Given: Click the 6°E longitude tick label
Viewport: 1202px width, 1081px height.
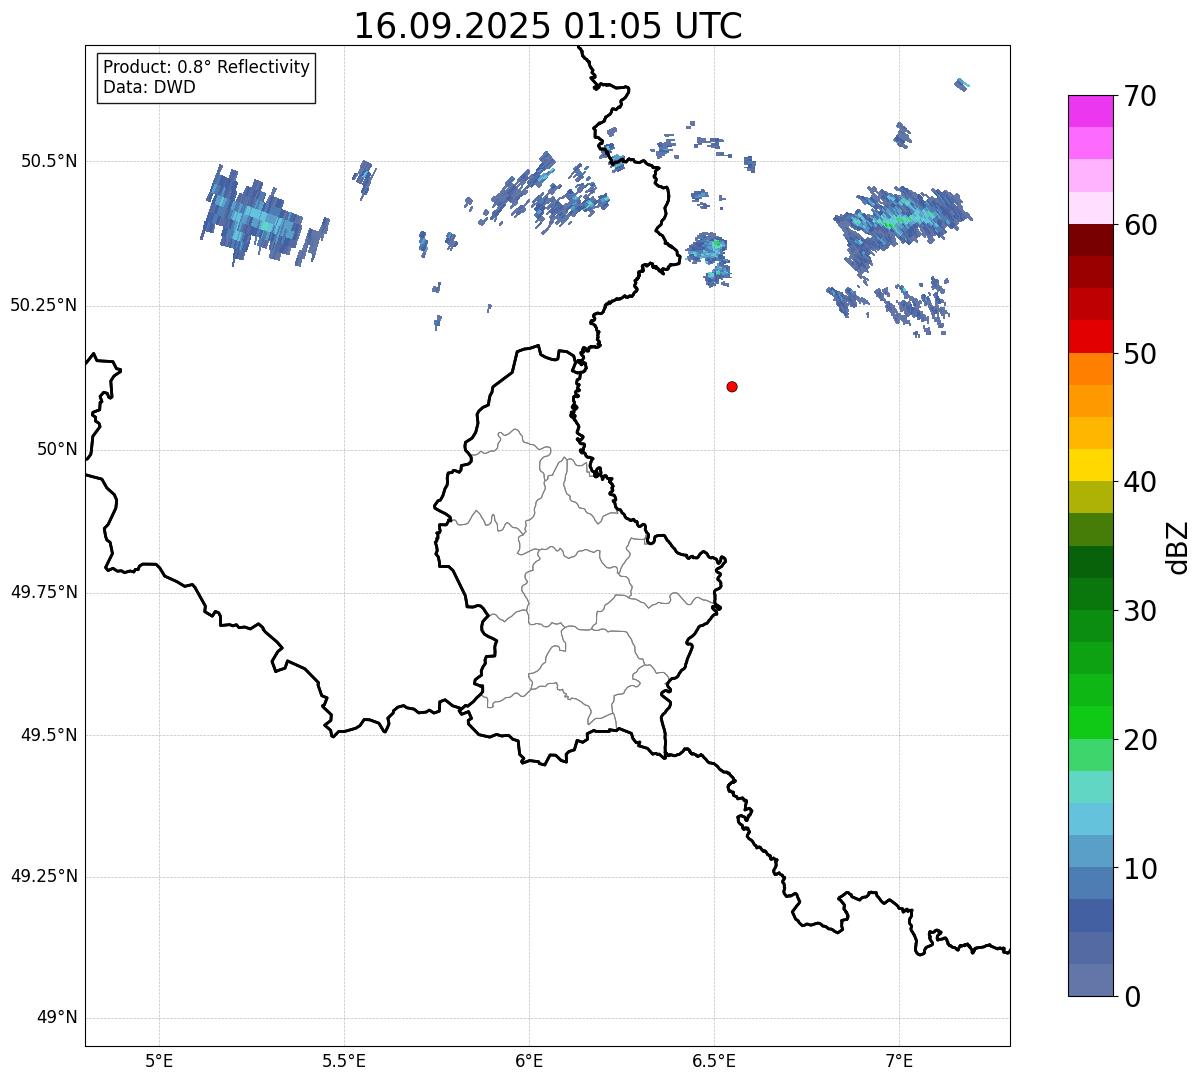Looking at the screenshot, I should click(529, 1061).
